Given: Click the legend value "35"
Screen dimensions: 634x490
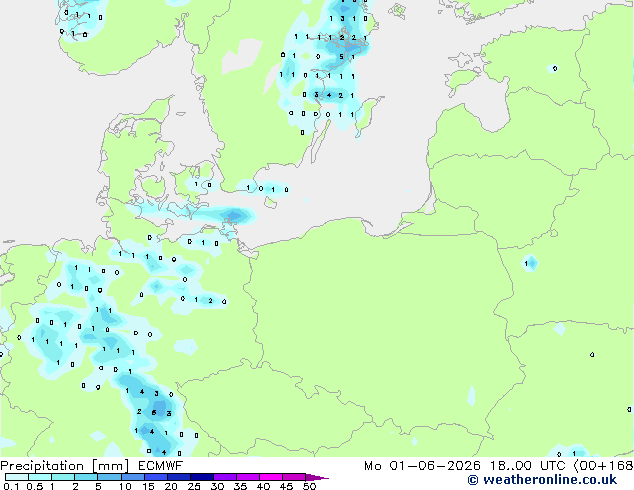Looking at the screenshot, I should (x=240, y=486).
